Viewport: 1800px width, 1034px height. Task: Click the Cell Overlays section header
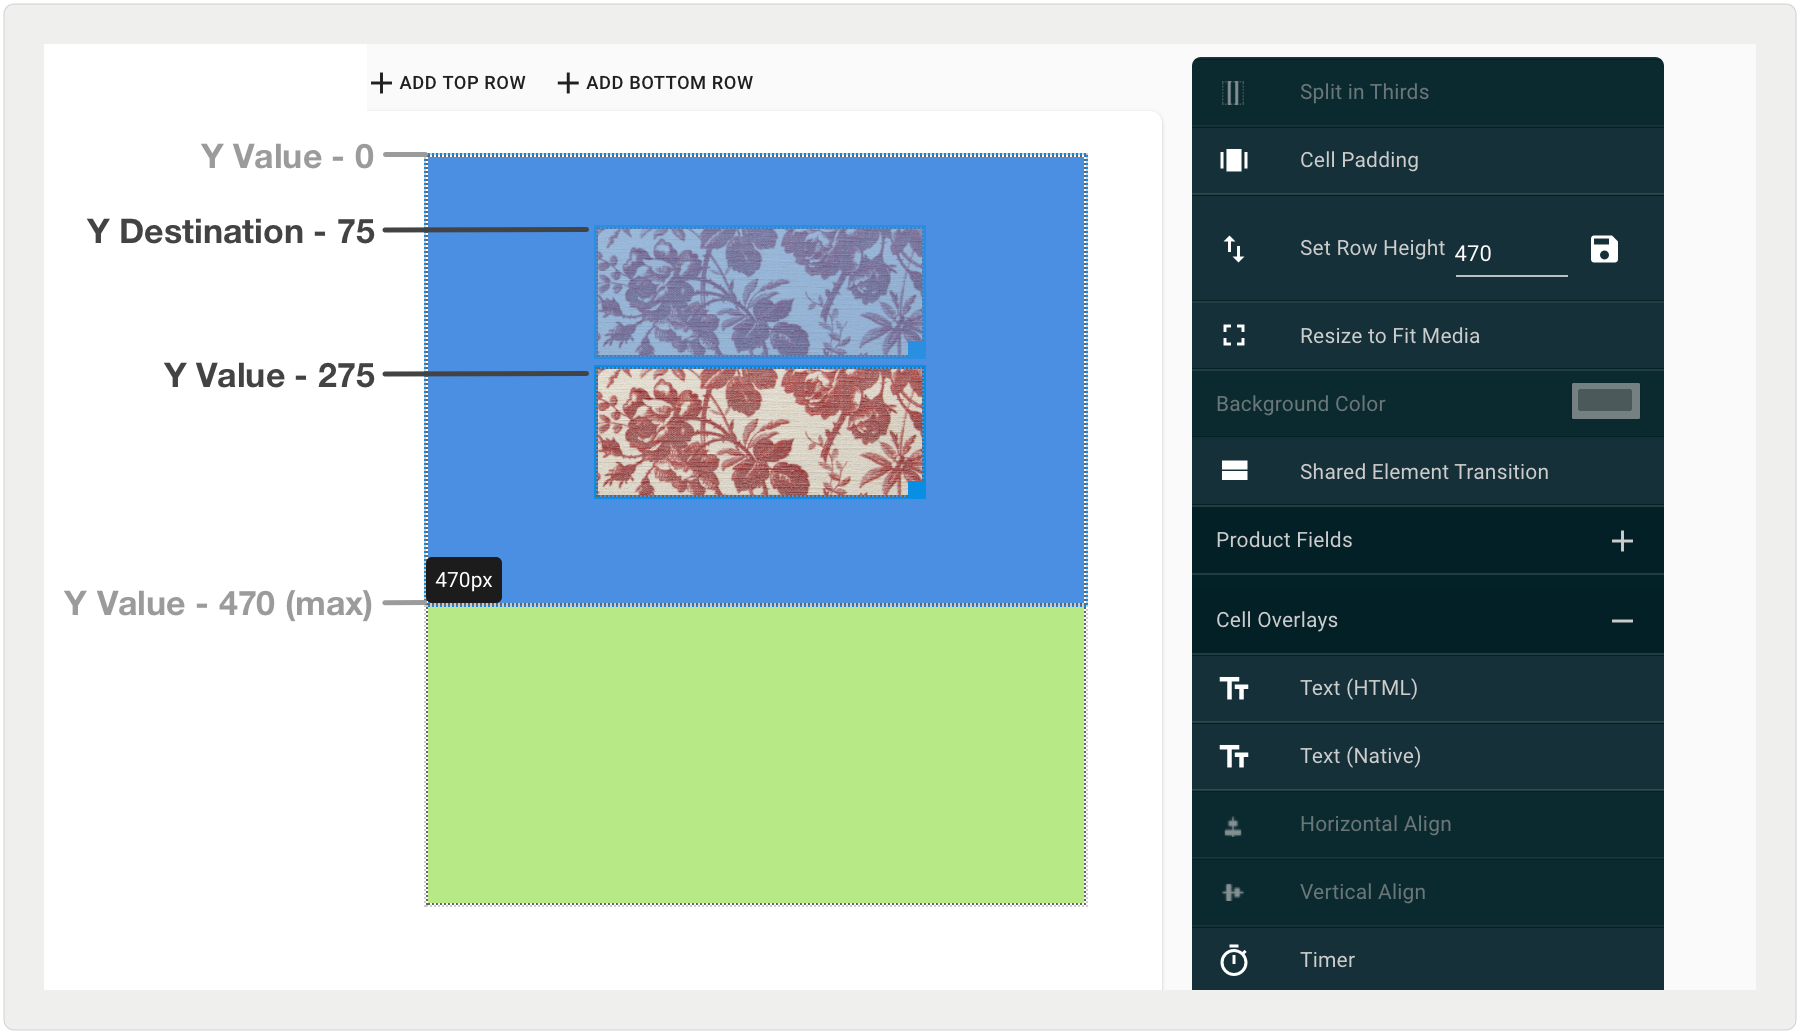tap(1428, 620)
